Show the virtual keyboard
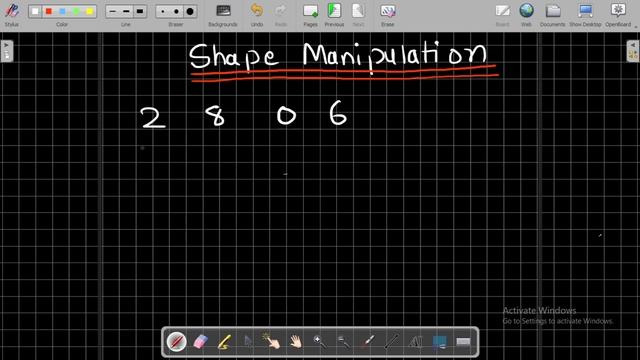640x360 pixels. point(463,342)
